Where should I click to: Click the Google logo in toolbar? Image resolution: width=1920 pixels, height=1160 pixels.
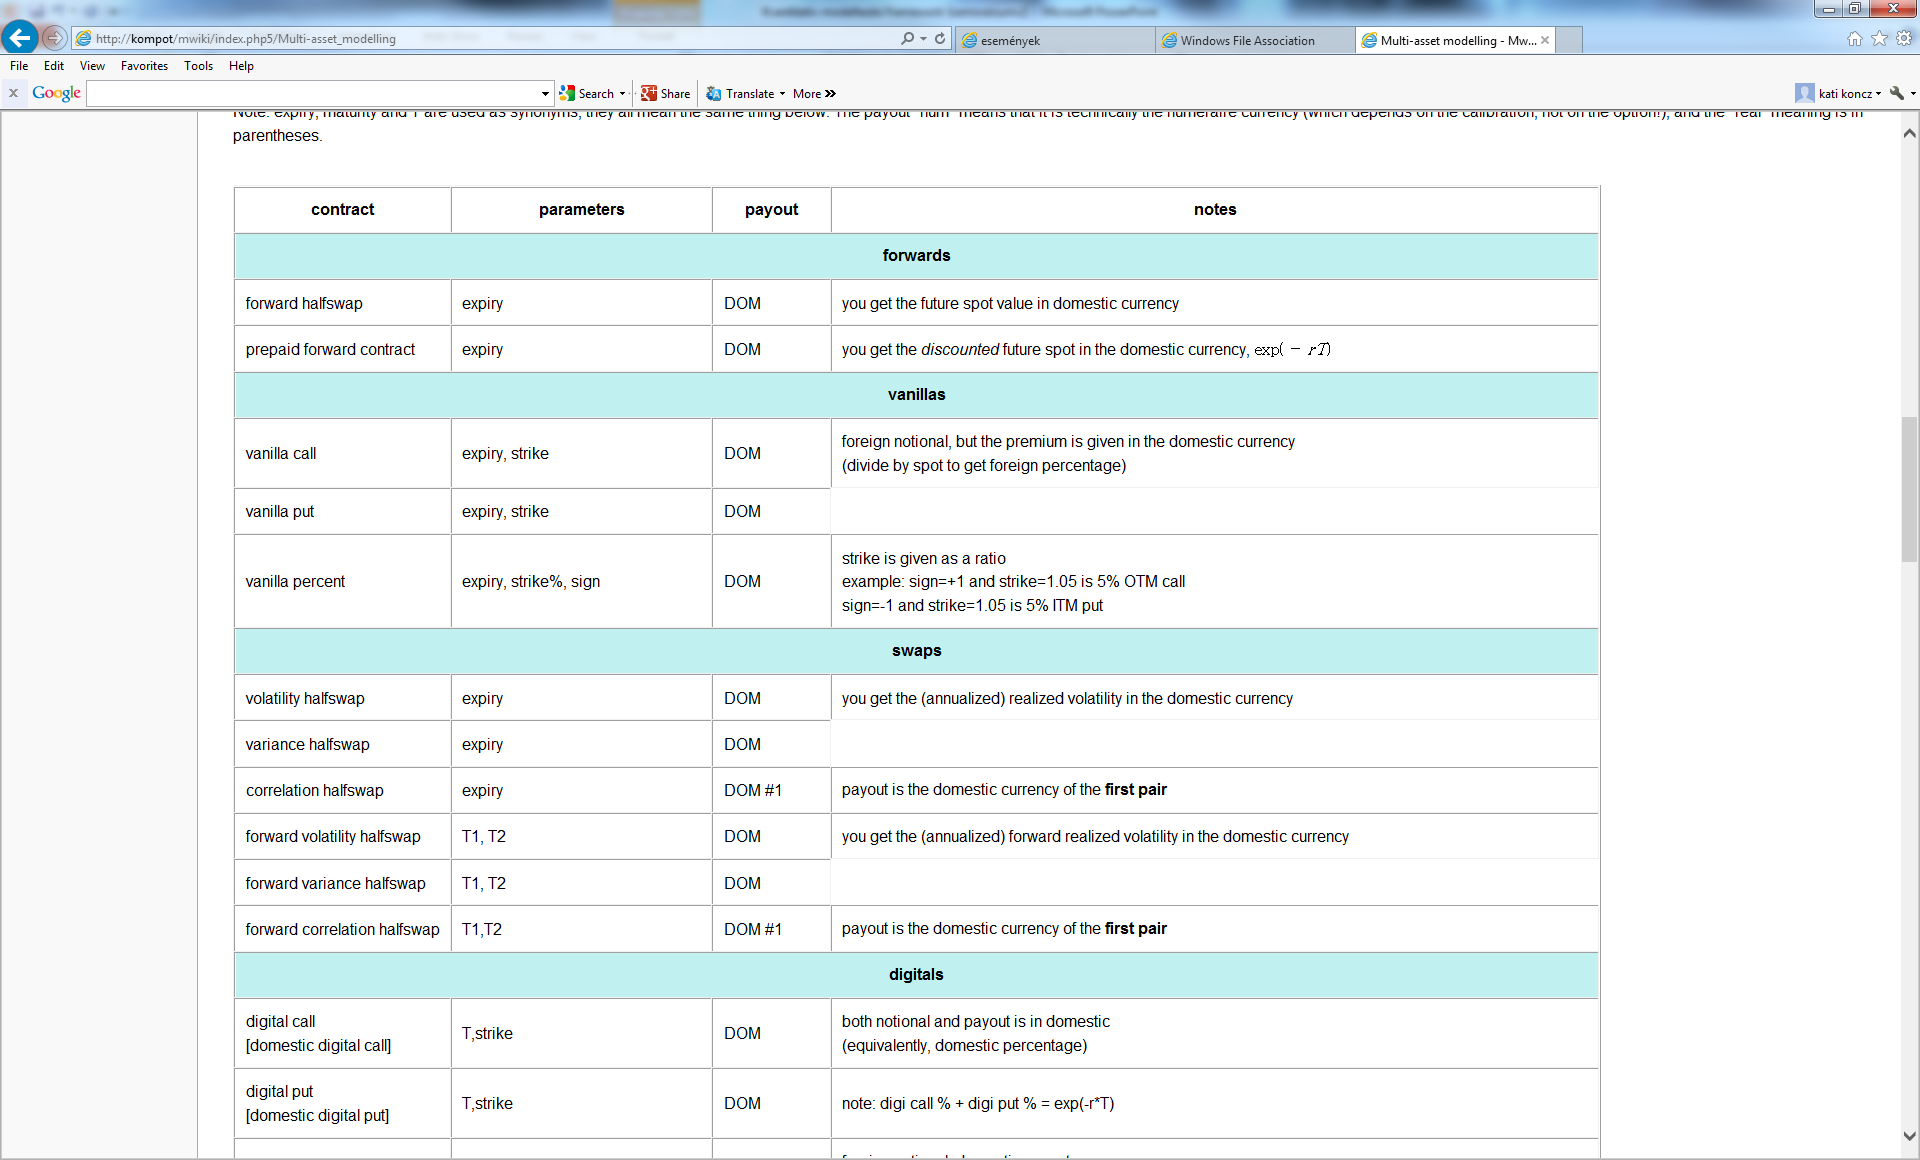56,93
